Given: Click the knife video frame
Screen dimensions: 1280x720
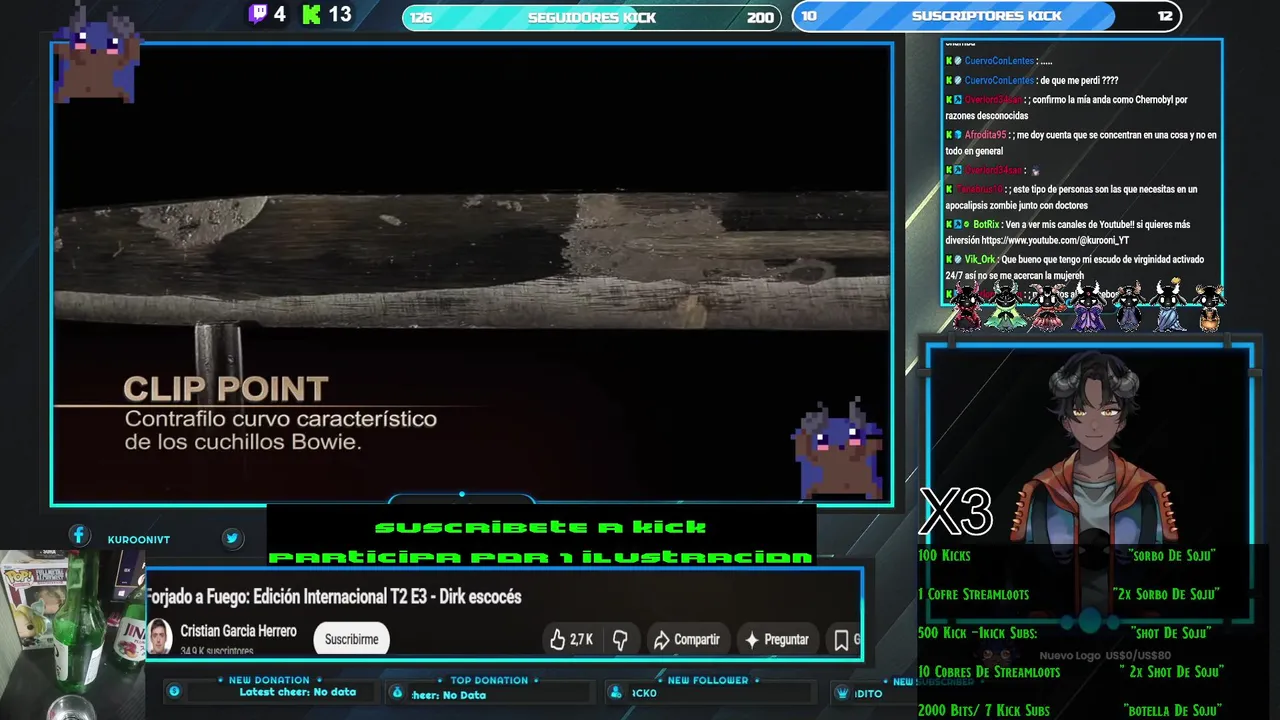Looking at the screenshot, I should [x=471, y=274].
